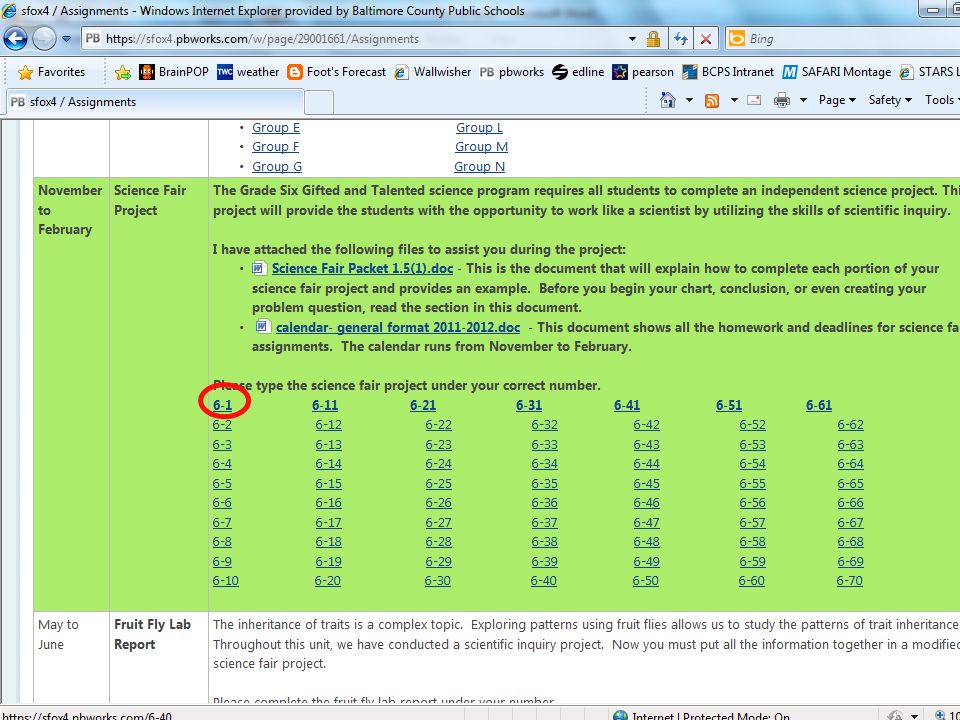960x720 pixels.
Task: Open student page 6-61
Action: [x=819, y=405]
